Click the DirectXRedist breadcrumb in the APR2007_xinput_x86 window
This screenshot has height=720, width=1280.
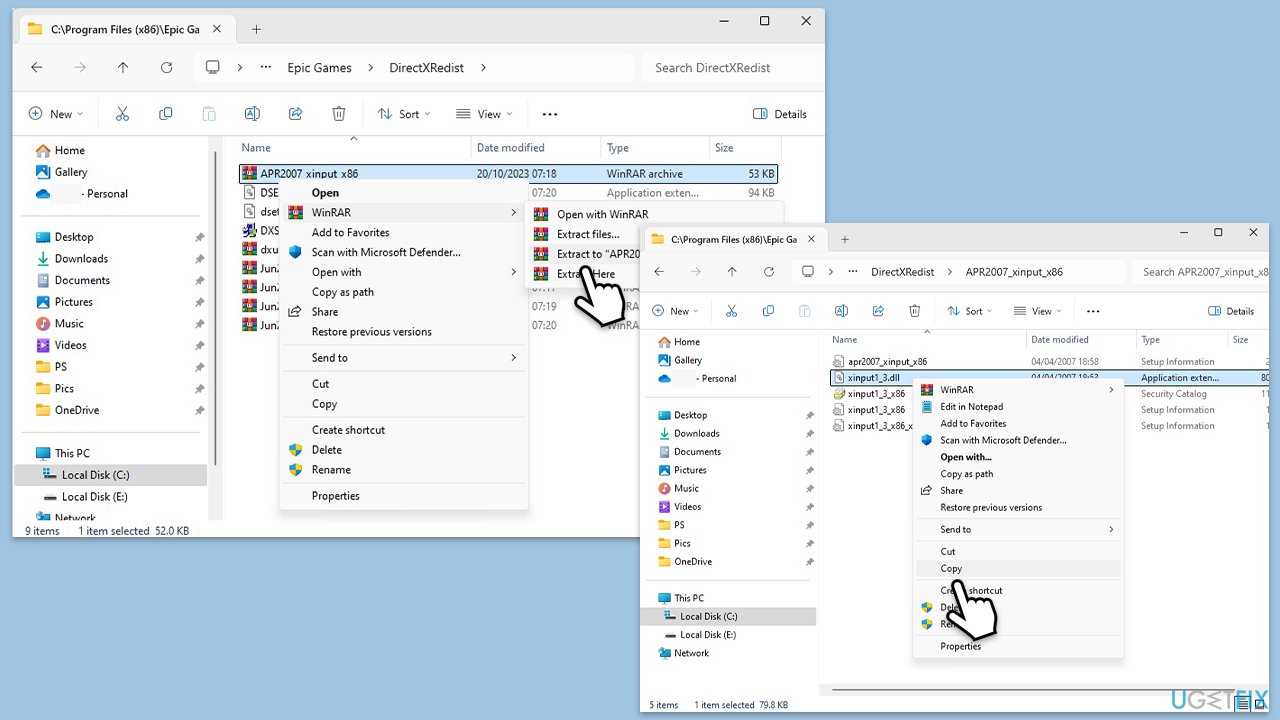coord(903,272)
